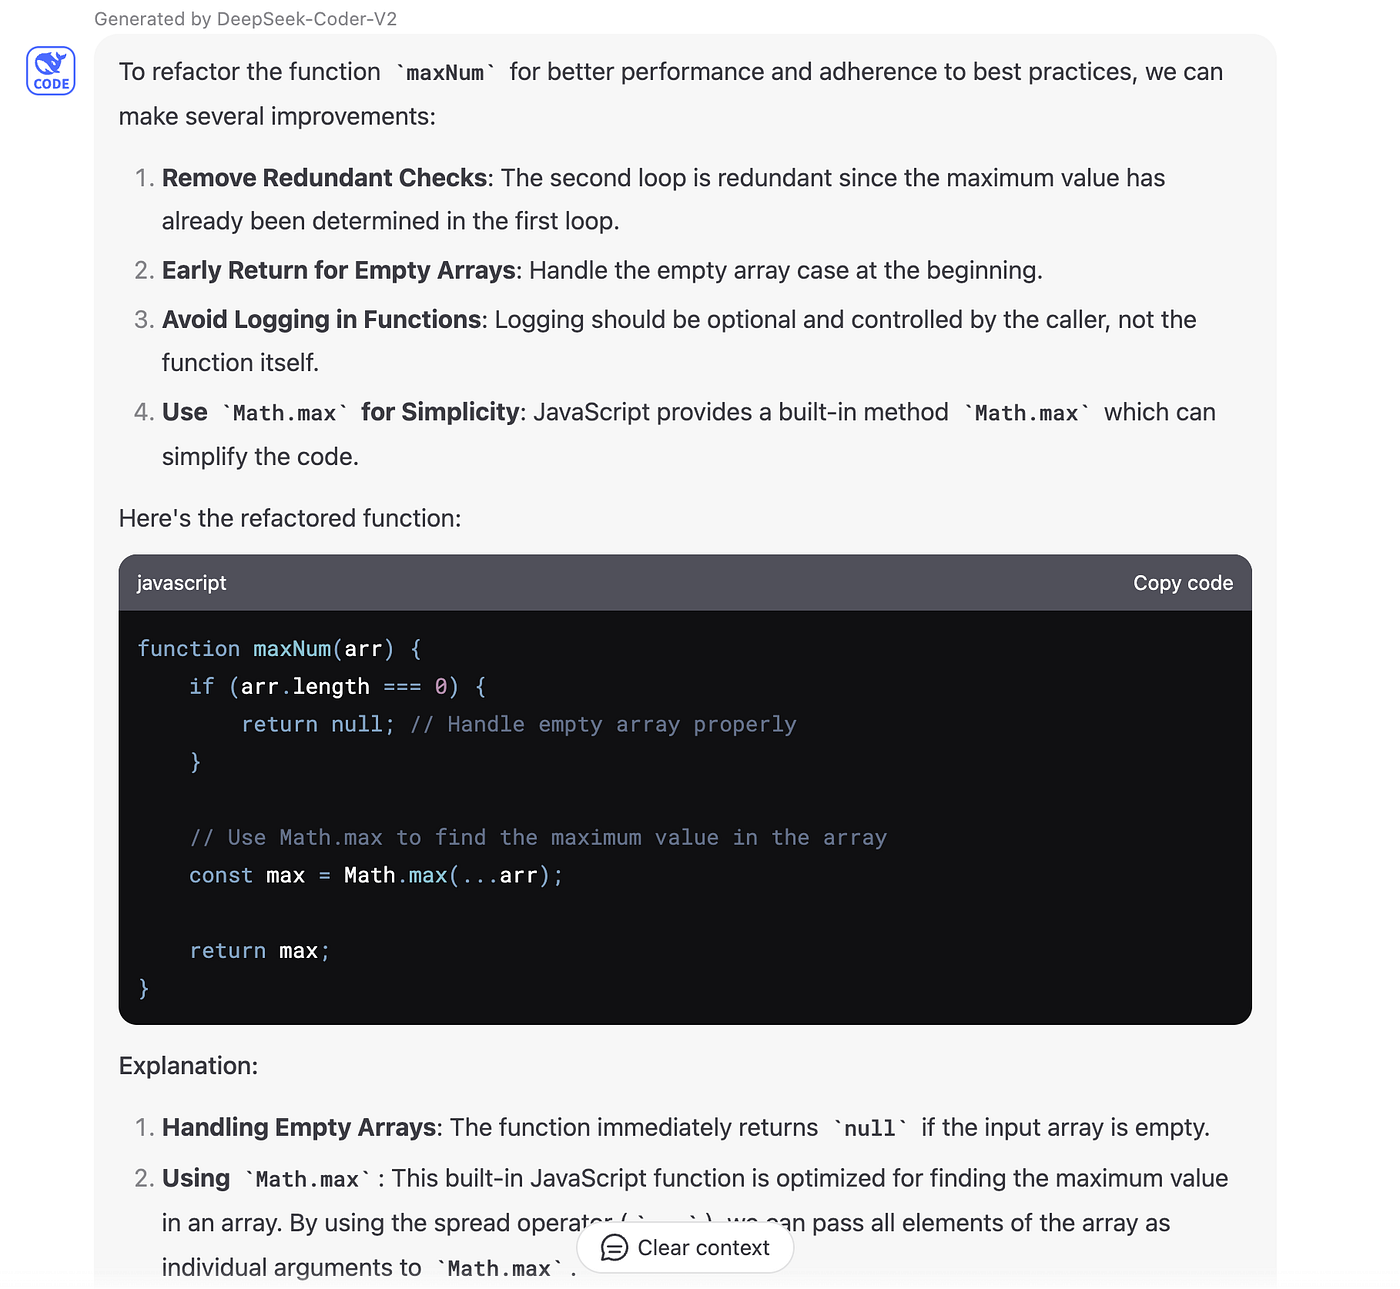This screenshot has height=1289, width=1400.
Task: Click the inline `maxNum` code in the intro
Action: [x=445, y=73]
